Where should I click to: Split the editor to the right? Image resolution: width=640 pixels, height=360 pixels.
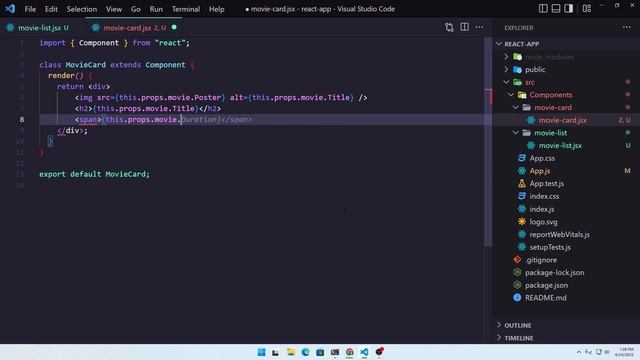point(464,27)
